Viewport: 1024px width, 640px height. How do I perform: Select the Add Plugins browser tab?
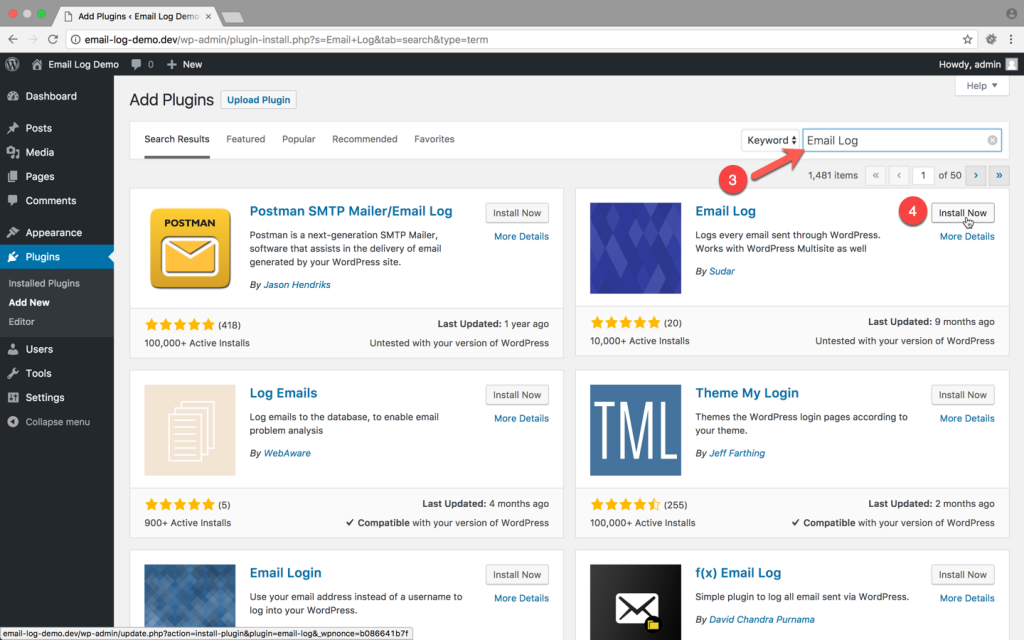point(138,16)
